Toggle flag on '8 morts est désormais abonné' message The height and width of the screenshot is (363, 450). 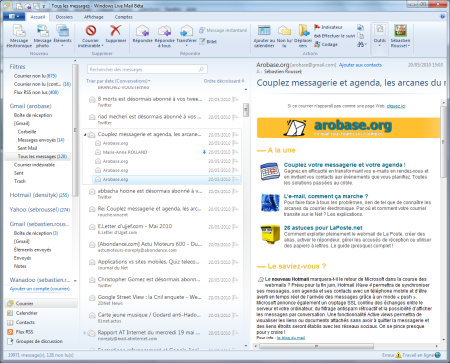click(x=236, y=99)
